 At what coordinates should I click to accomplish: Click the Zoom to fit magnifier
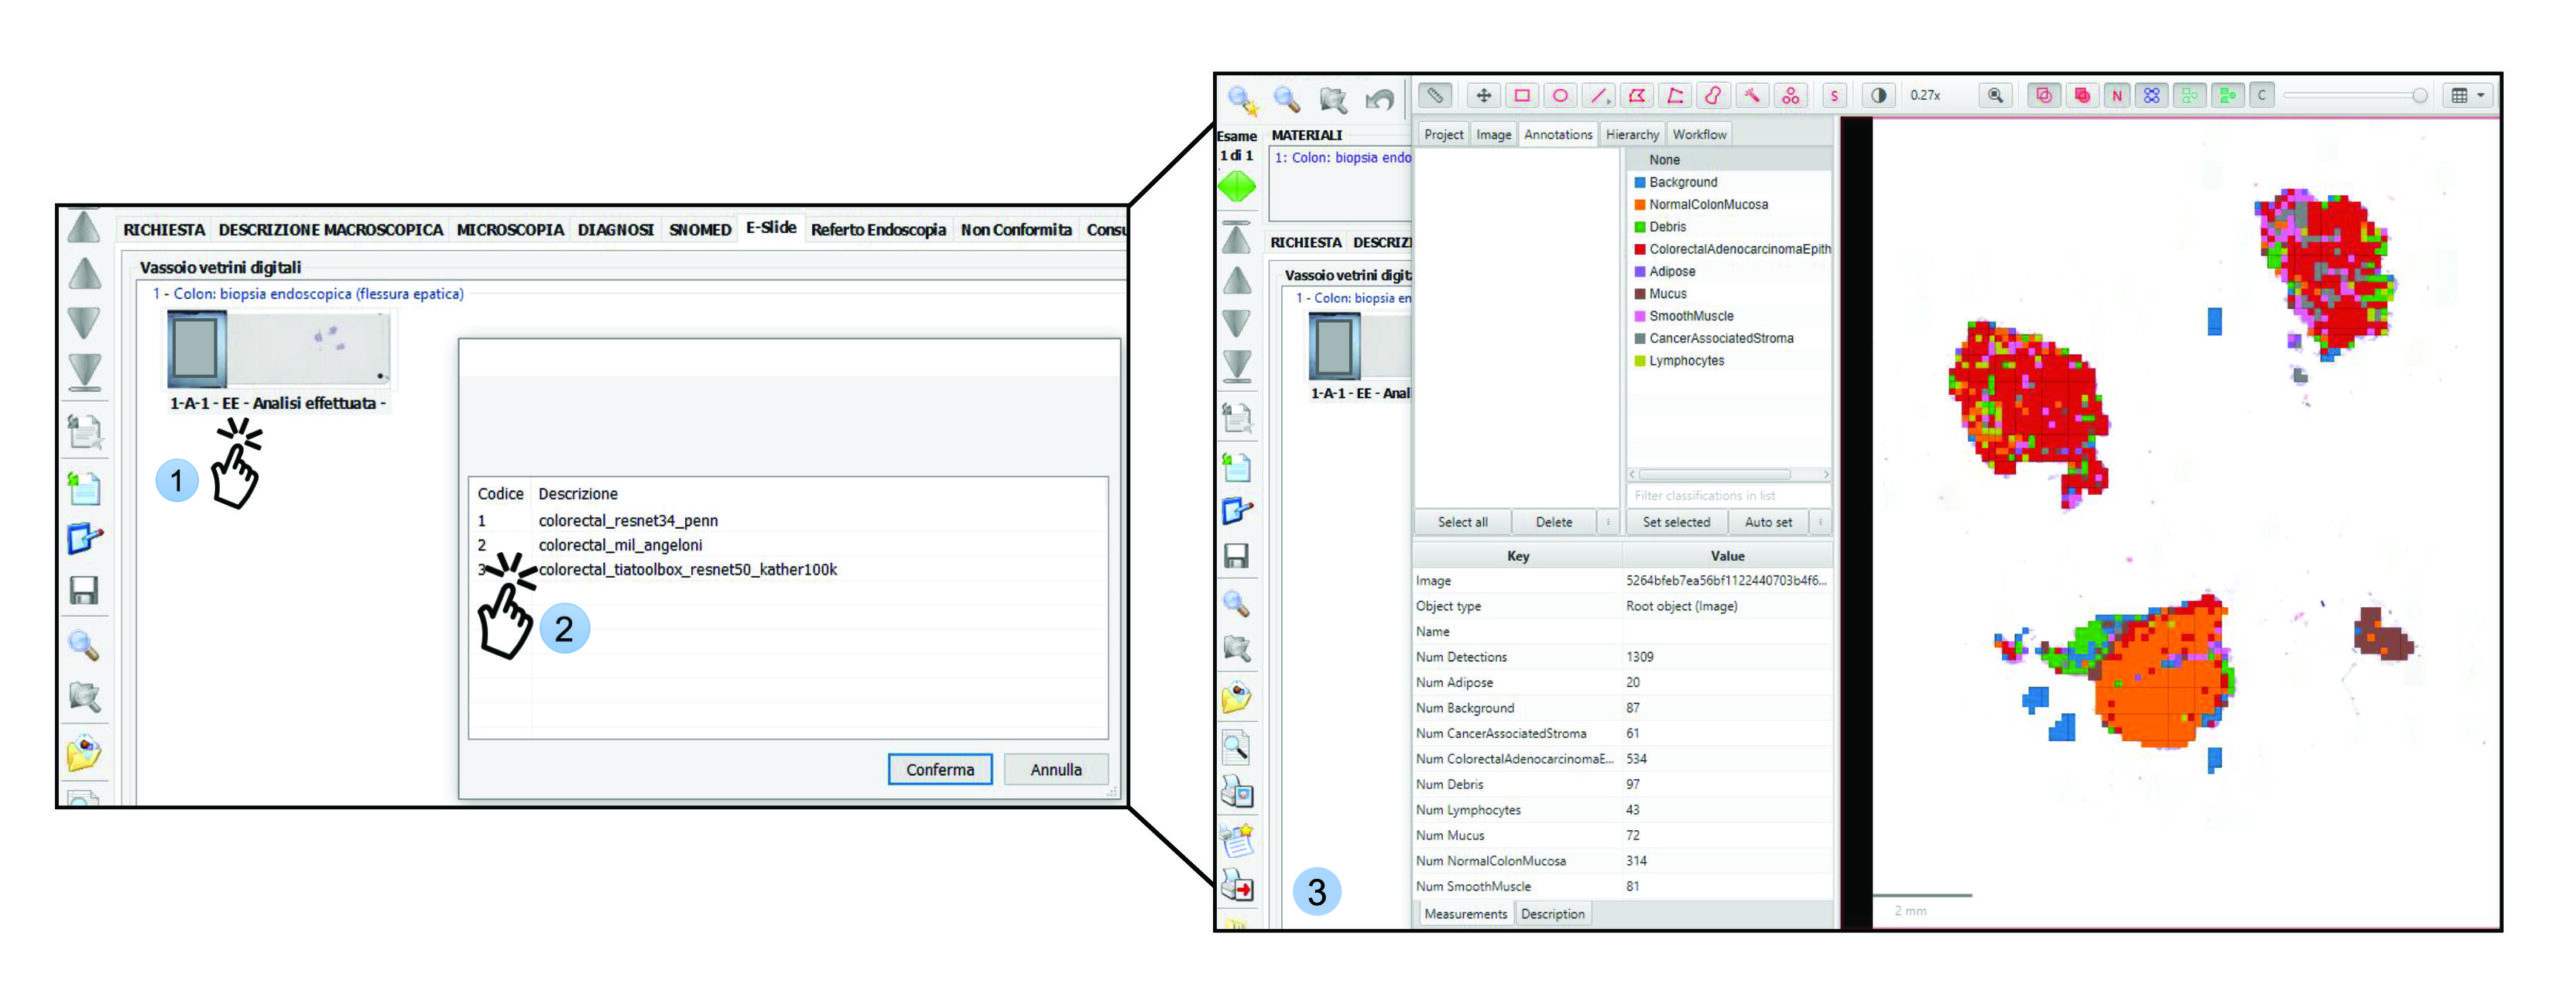[x=1995, y=96]
